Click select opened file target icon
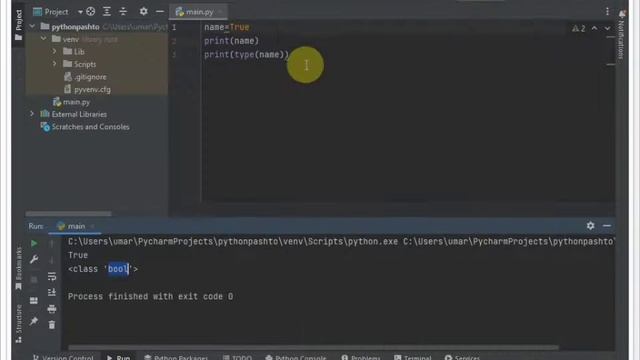The image size is (640, 360). 91,12
